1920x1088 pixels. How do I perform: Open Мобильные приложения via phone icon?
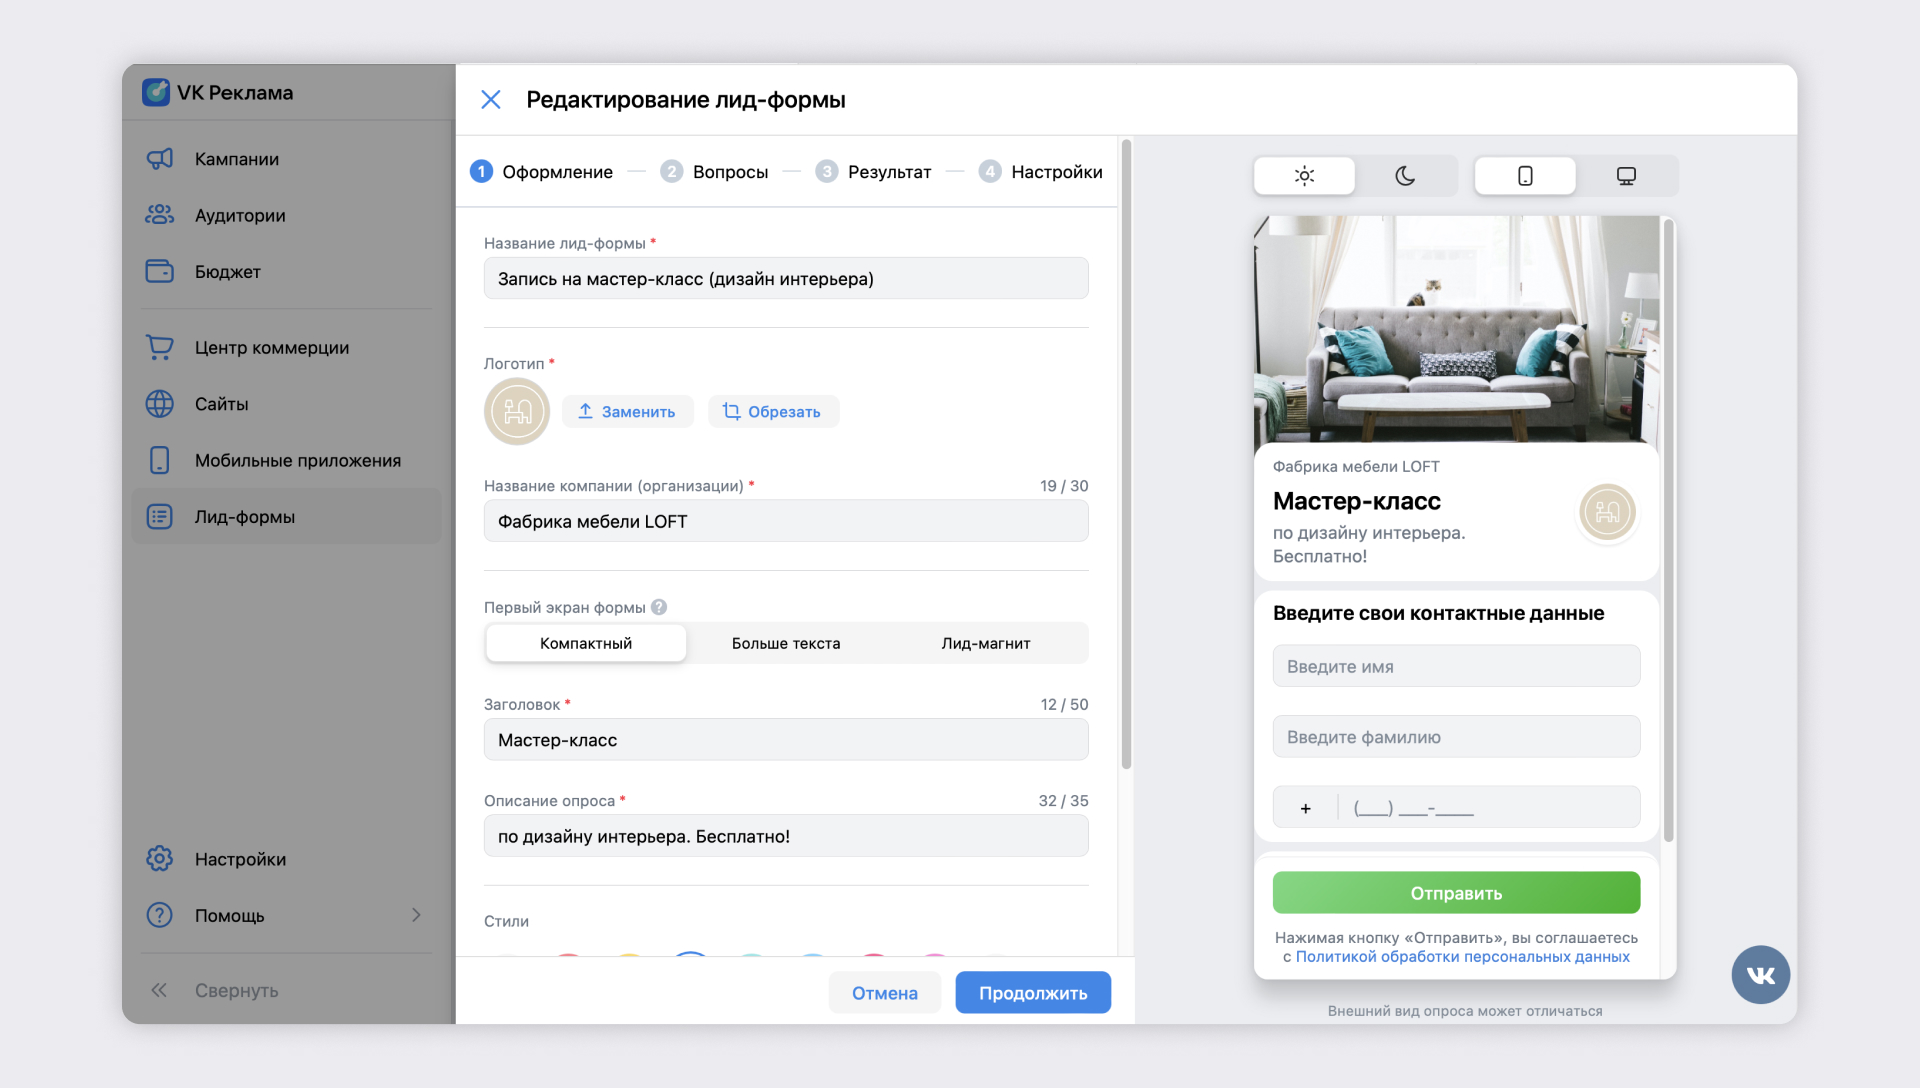pyautogui.click(x=160, y=460)
